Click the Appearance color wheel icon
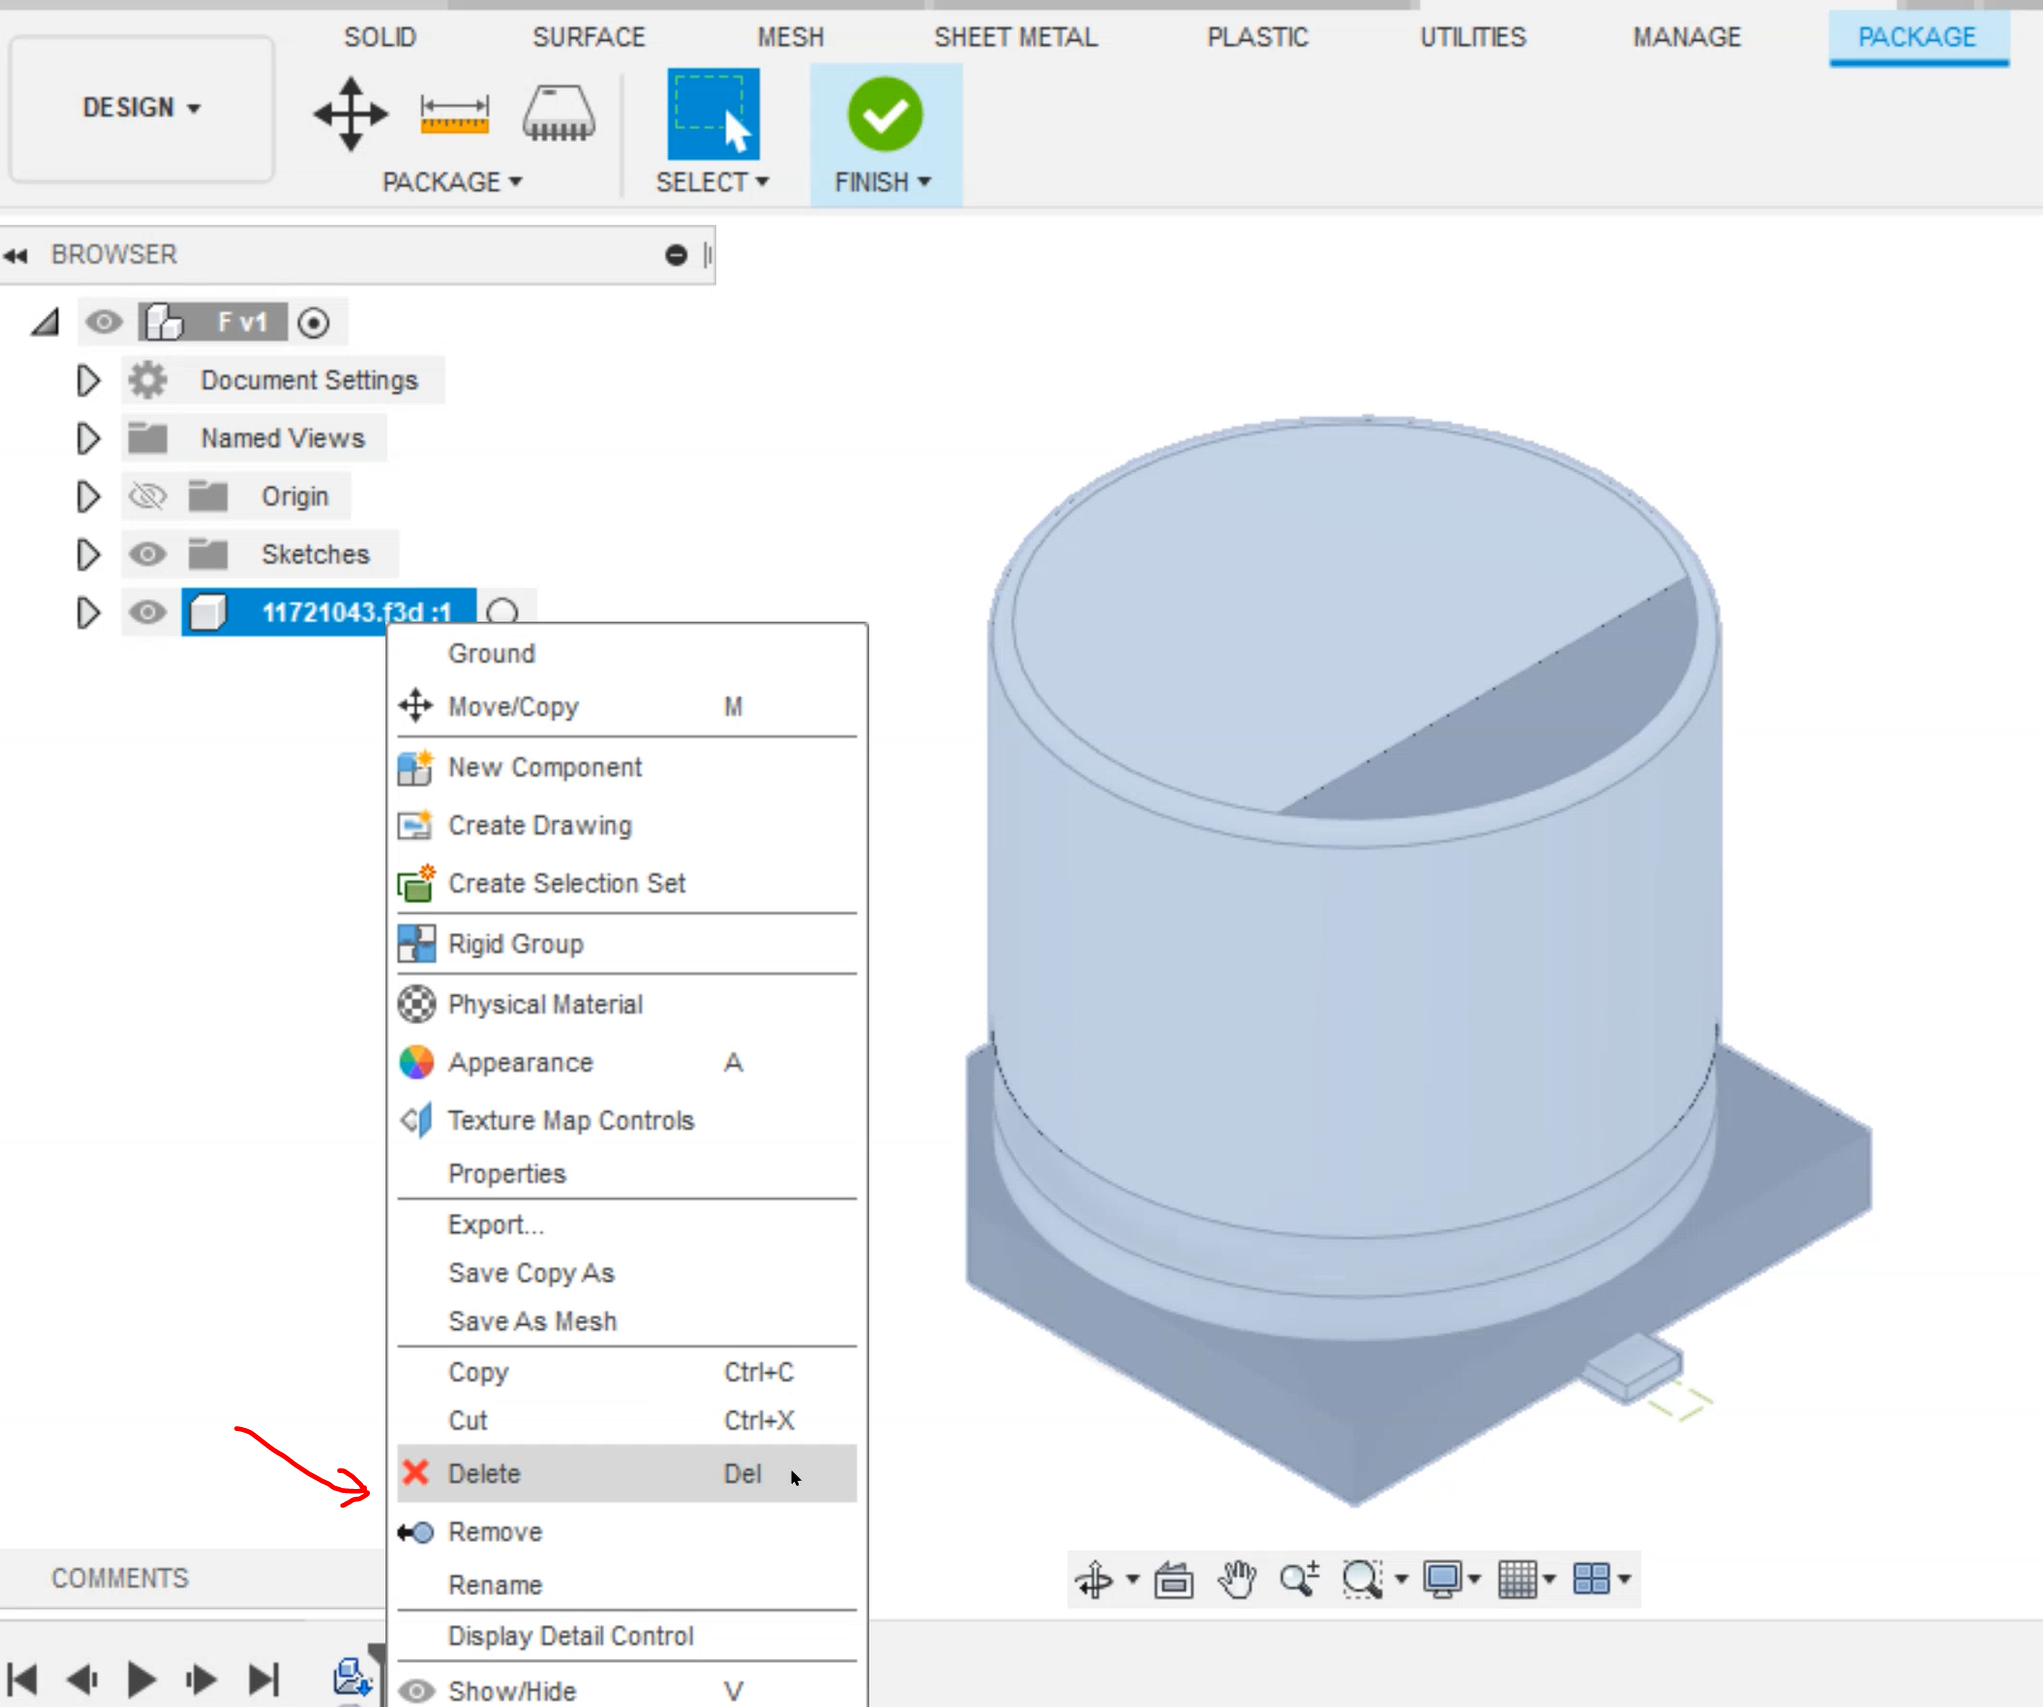Image resolution: width=2043 pixels, height=1707 pixels. click(x=417, y=1062)
